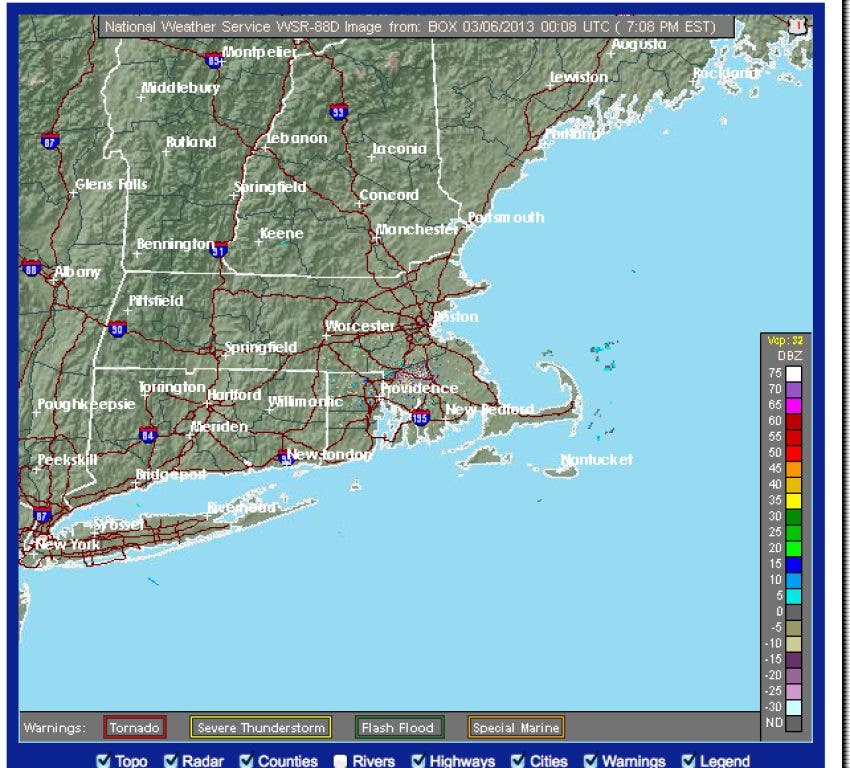Click the white 75 dBZ legend swatch
The width and height of the screenshot is (850, 768).
click(x=793, y=374)
